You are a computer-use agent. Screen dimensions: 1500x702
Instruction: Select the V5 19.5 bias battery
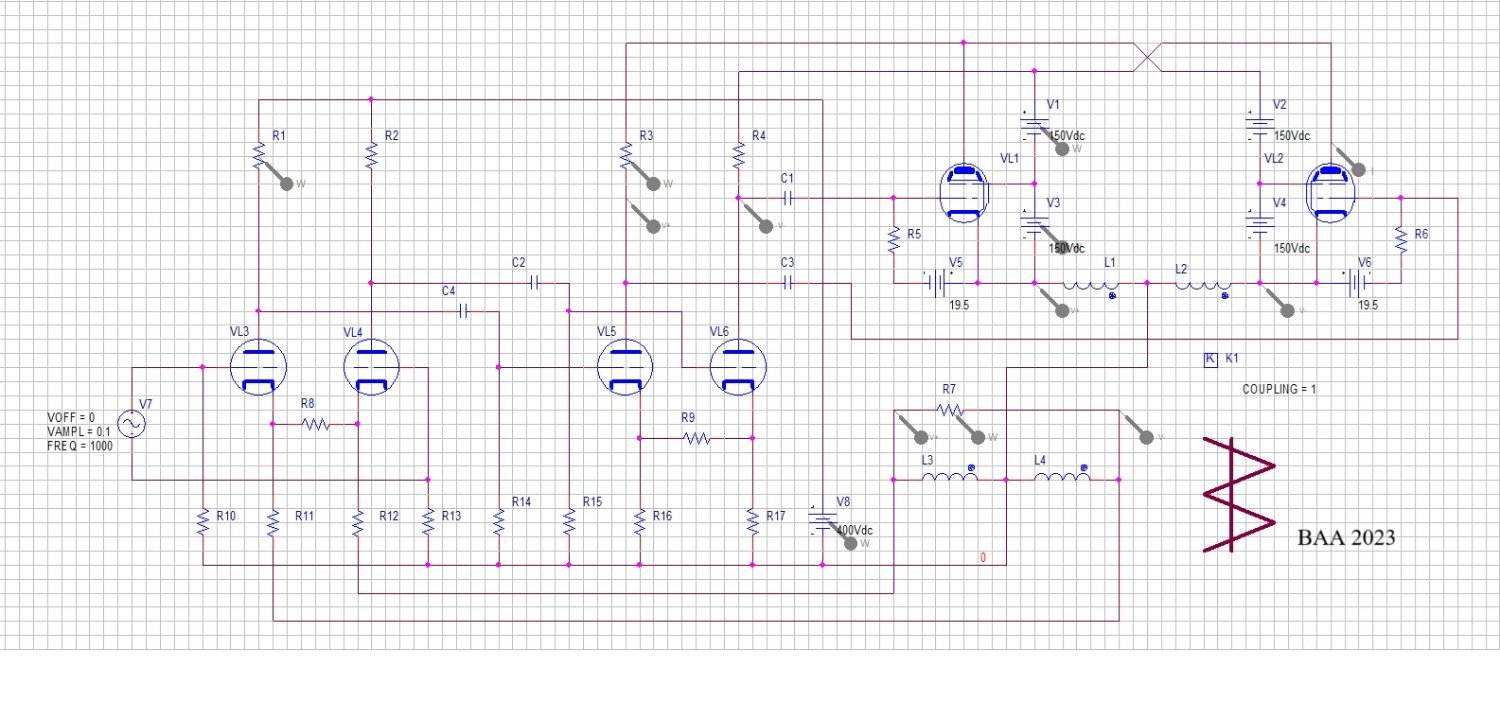pos(938,284)
